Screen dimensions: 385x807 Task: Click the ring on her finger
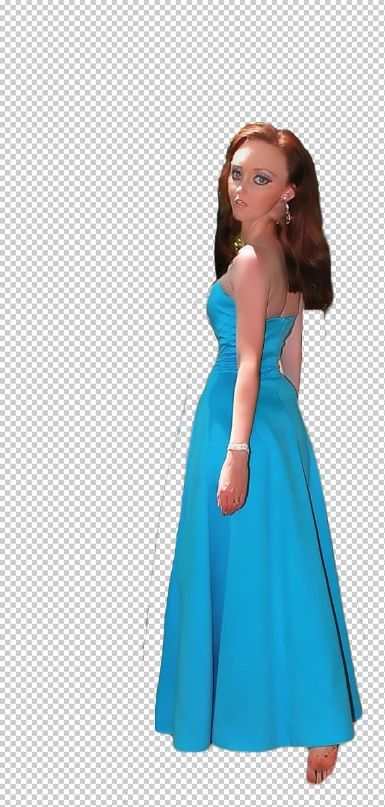coord(236,500)
